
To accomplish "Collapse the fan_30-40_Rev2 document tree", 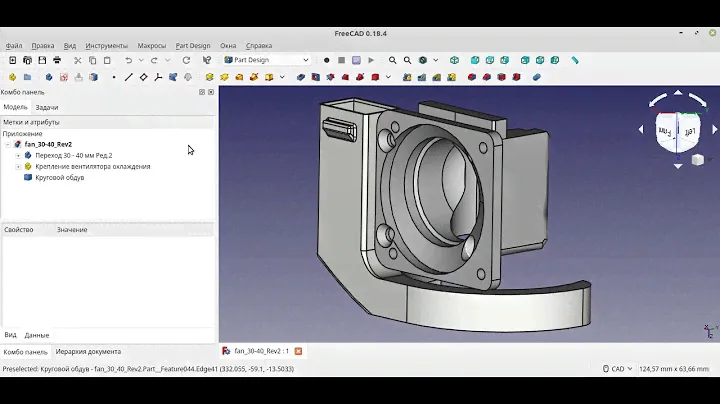I will click(x=8, y=144).
